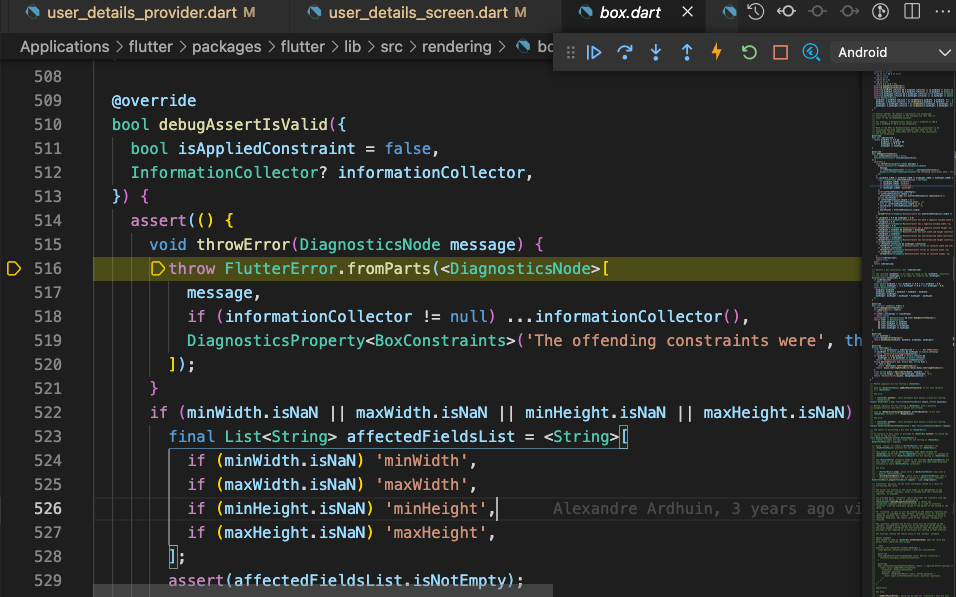Toggle a breakpoint beside line 522

(x=14, y=413)
